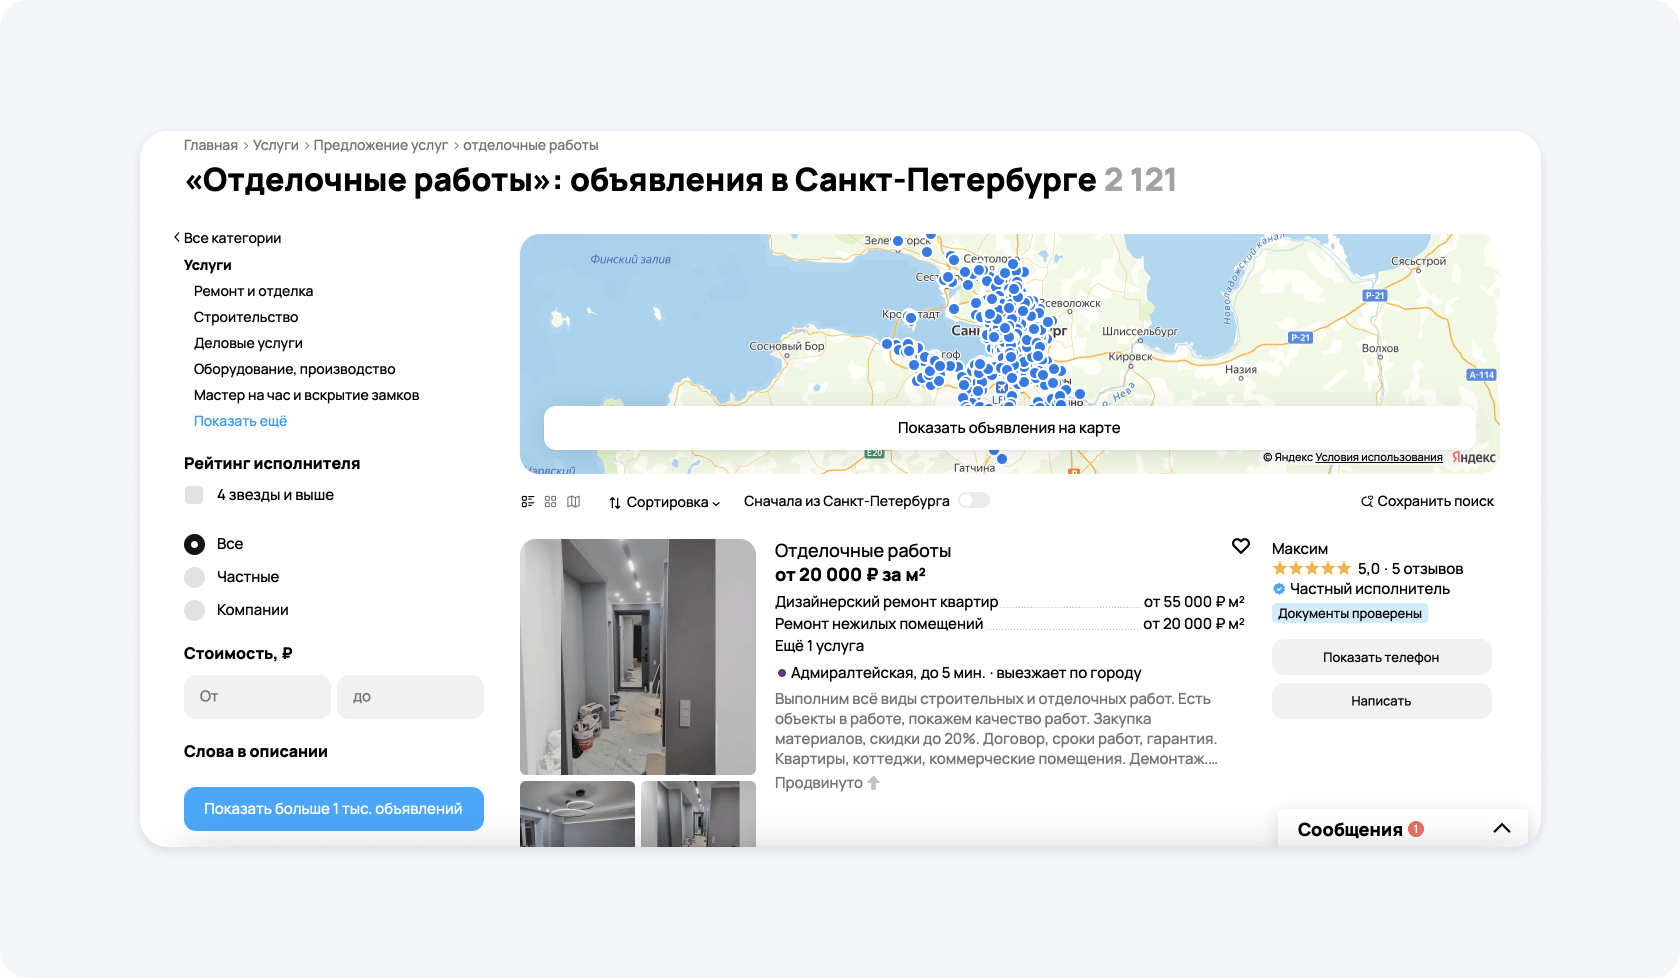The width and height of the screenshot is (1680, 978).
Task: Click the price От input field
Action: coord(257,697)
